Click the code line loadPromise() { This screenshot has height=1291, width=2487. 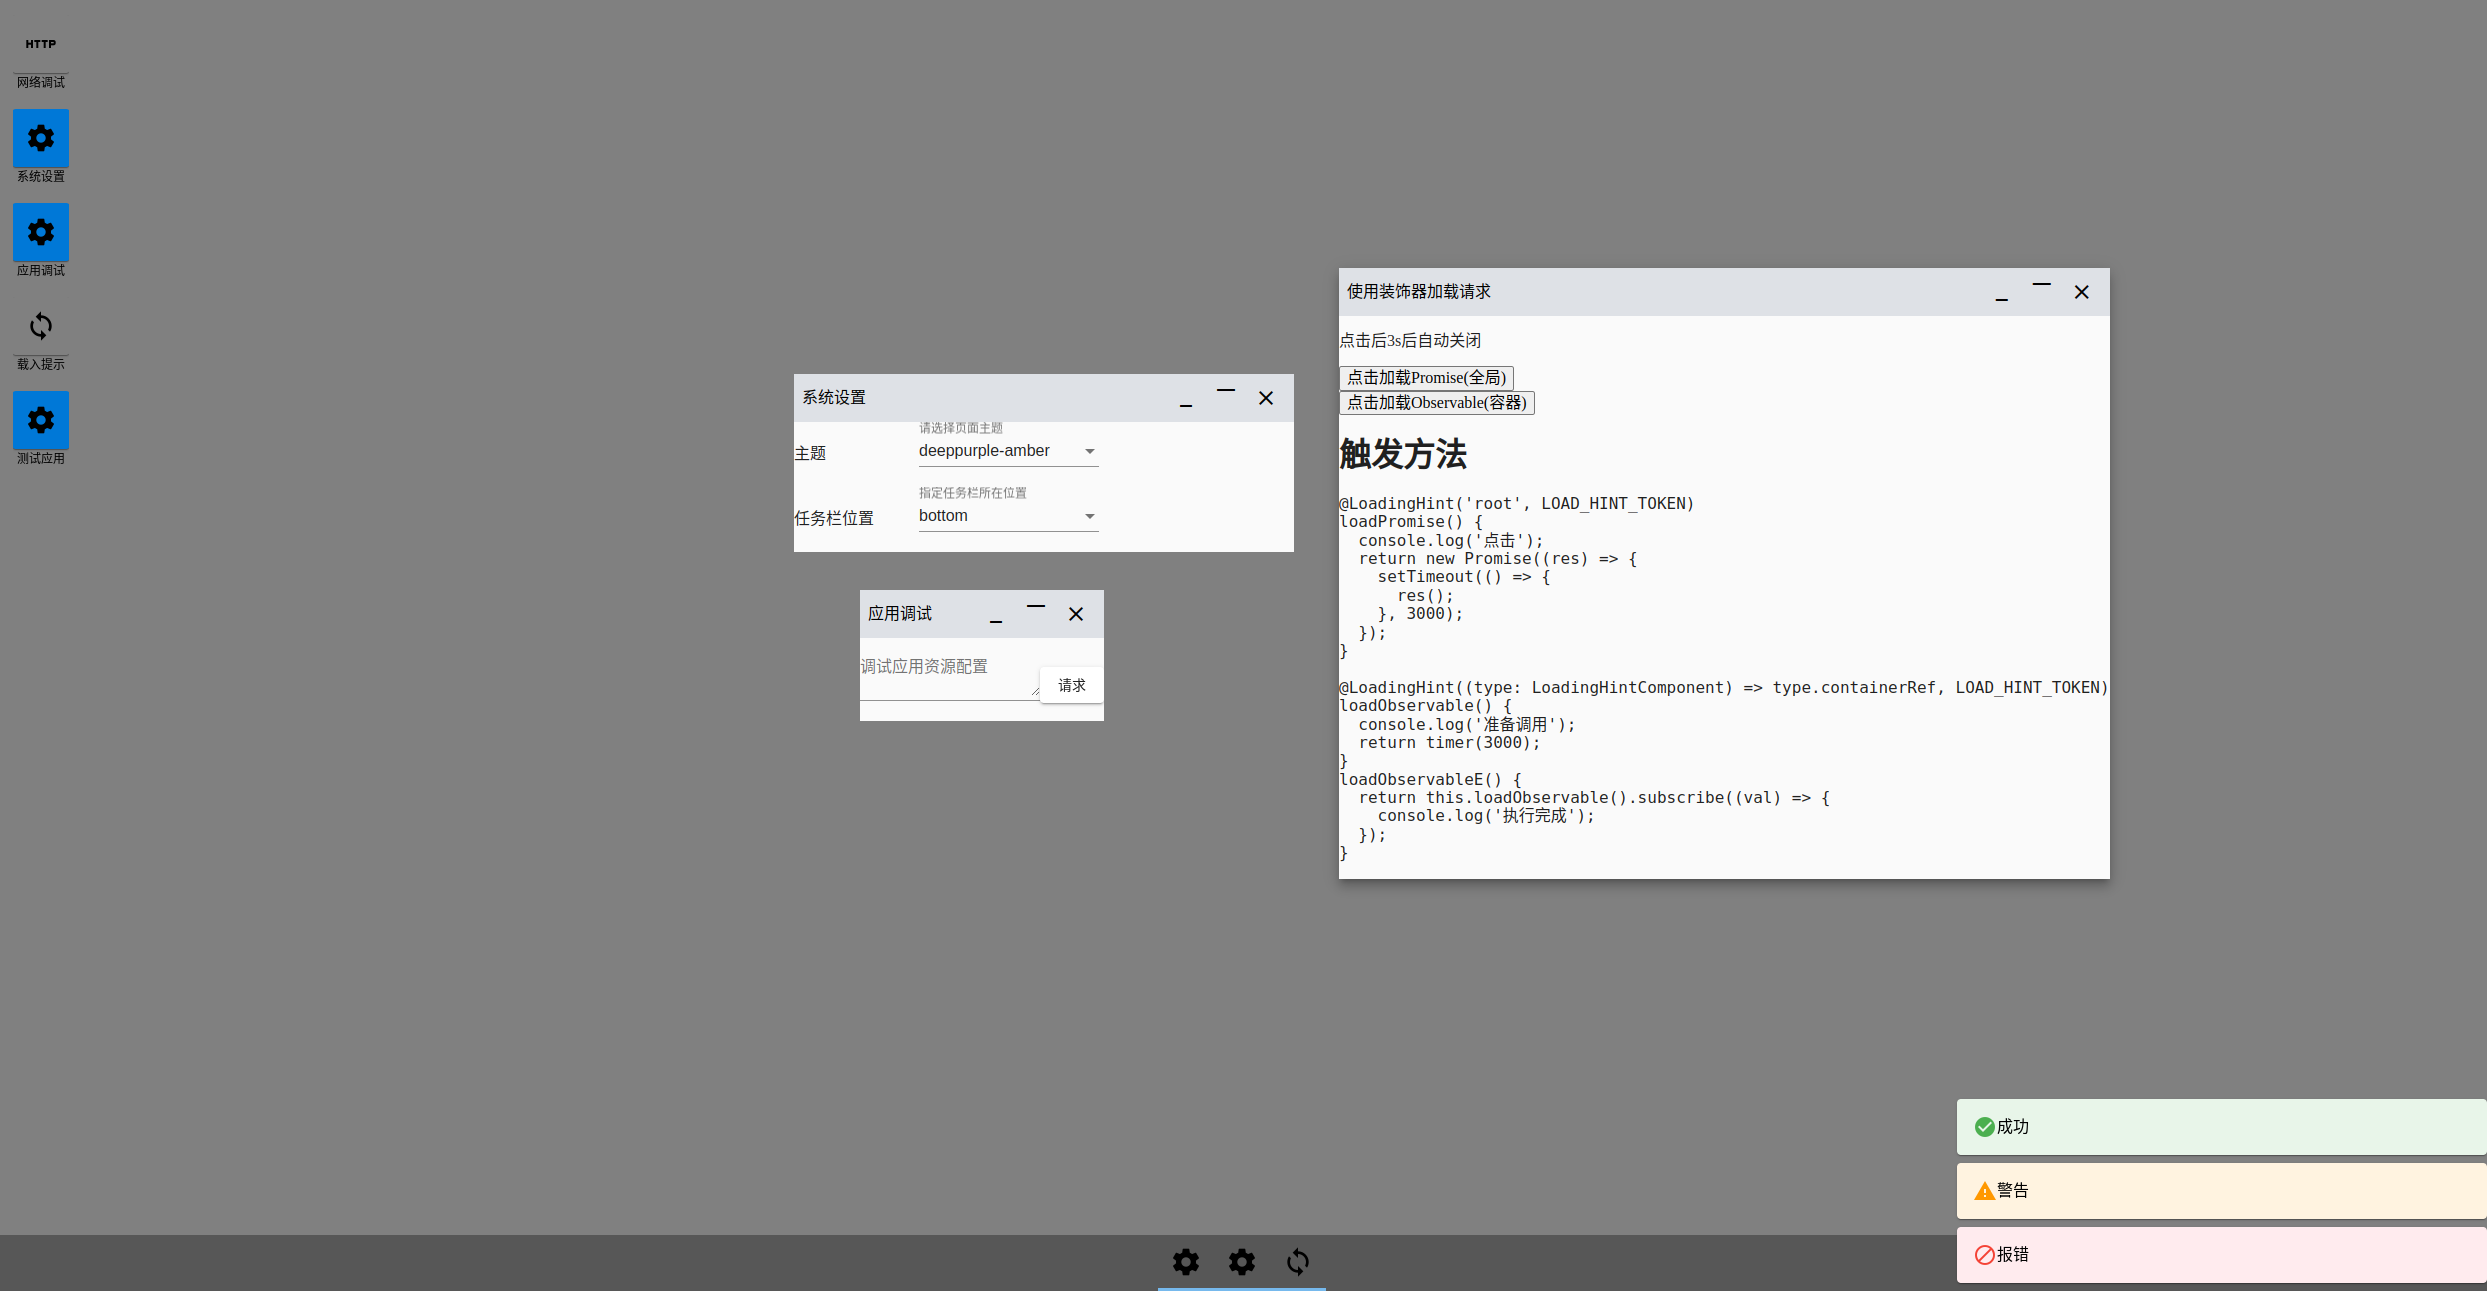point(1411,522)
